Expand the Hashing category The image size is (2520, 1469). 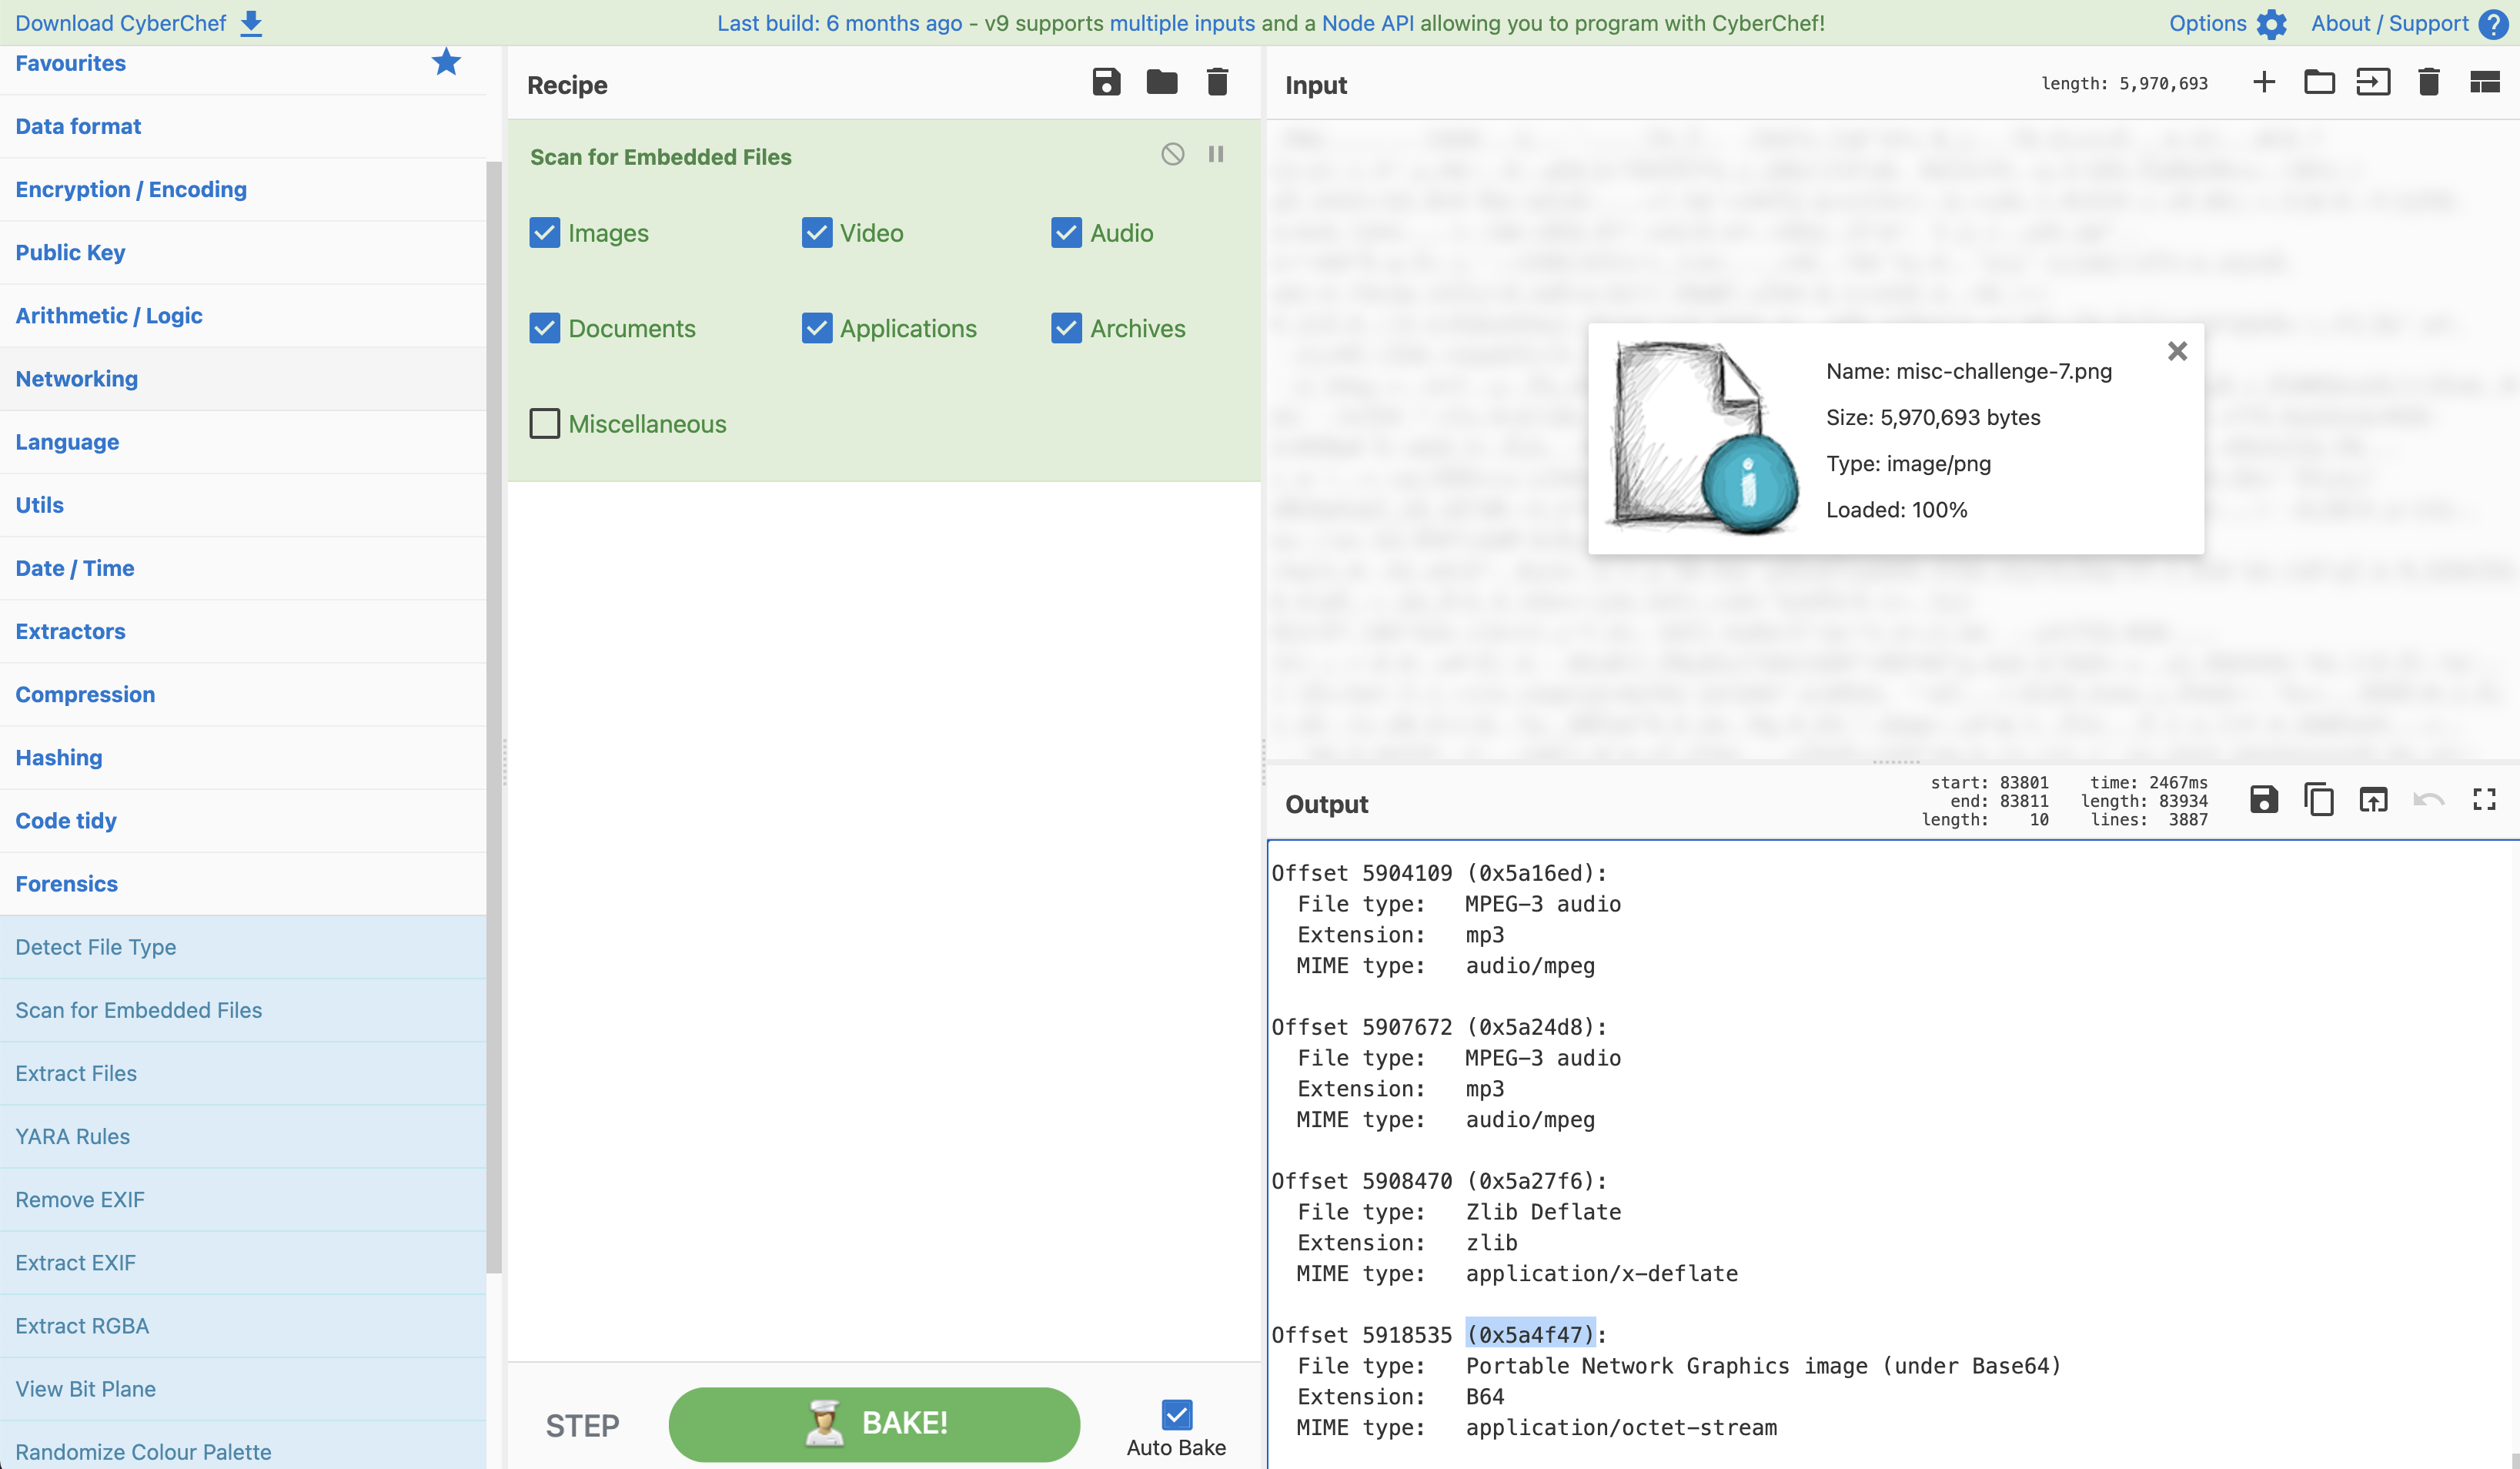[243, 757]
